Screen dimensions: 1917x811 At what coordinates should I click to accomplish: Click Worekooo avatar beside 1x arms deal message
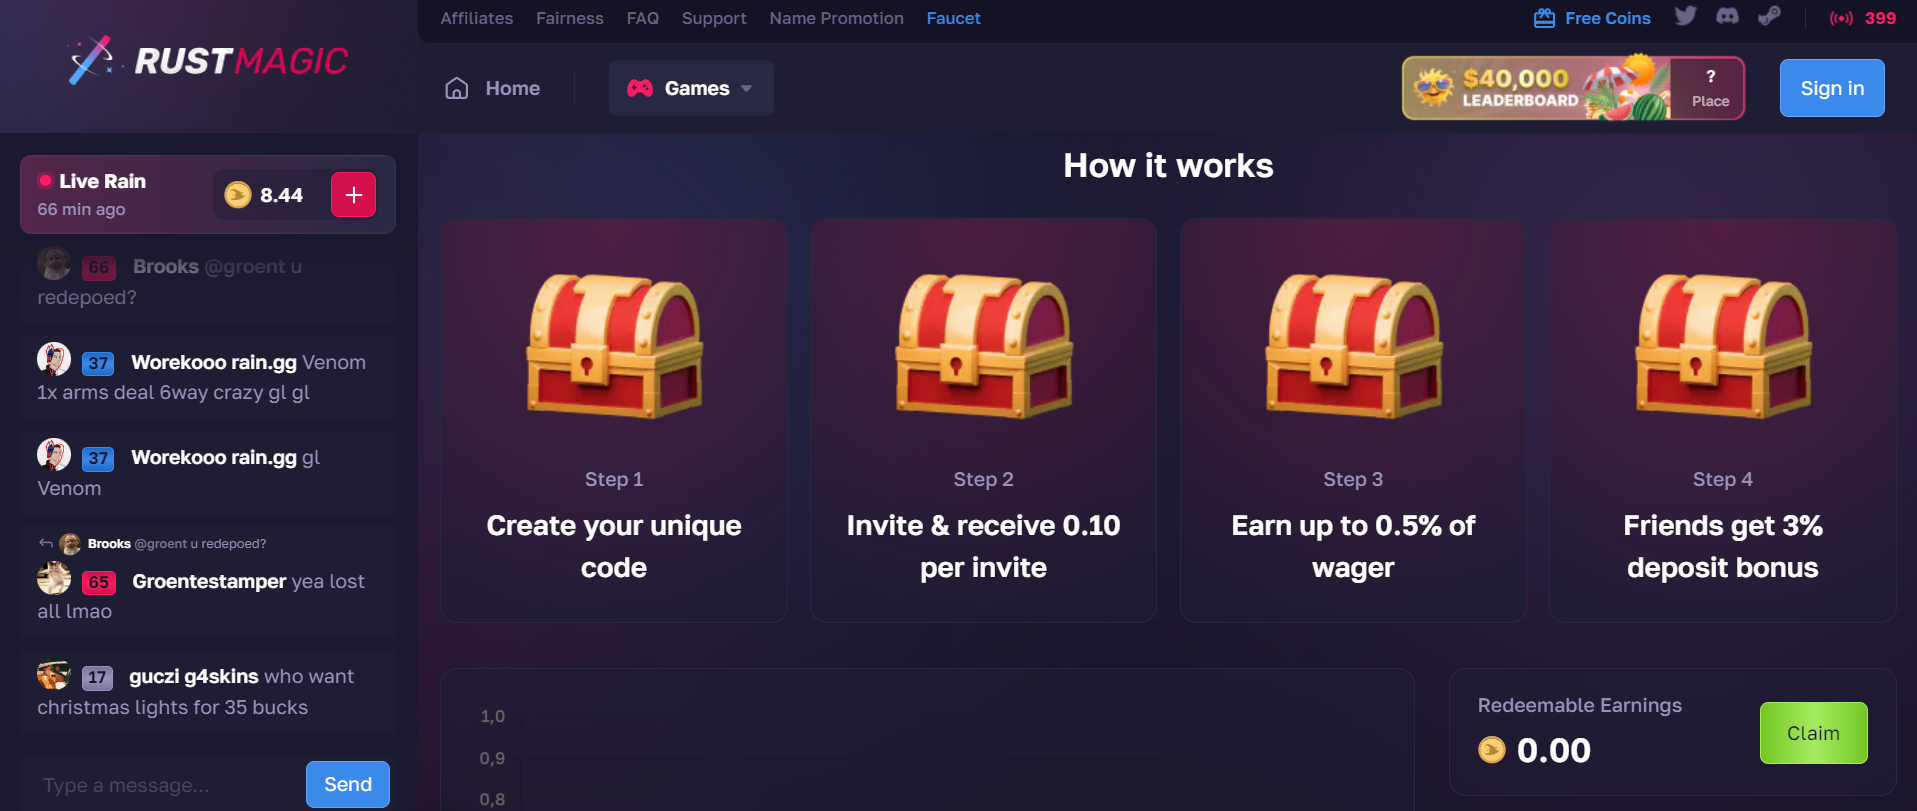tap(54, 360)
